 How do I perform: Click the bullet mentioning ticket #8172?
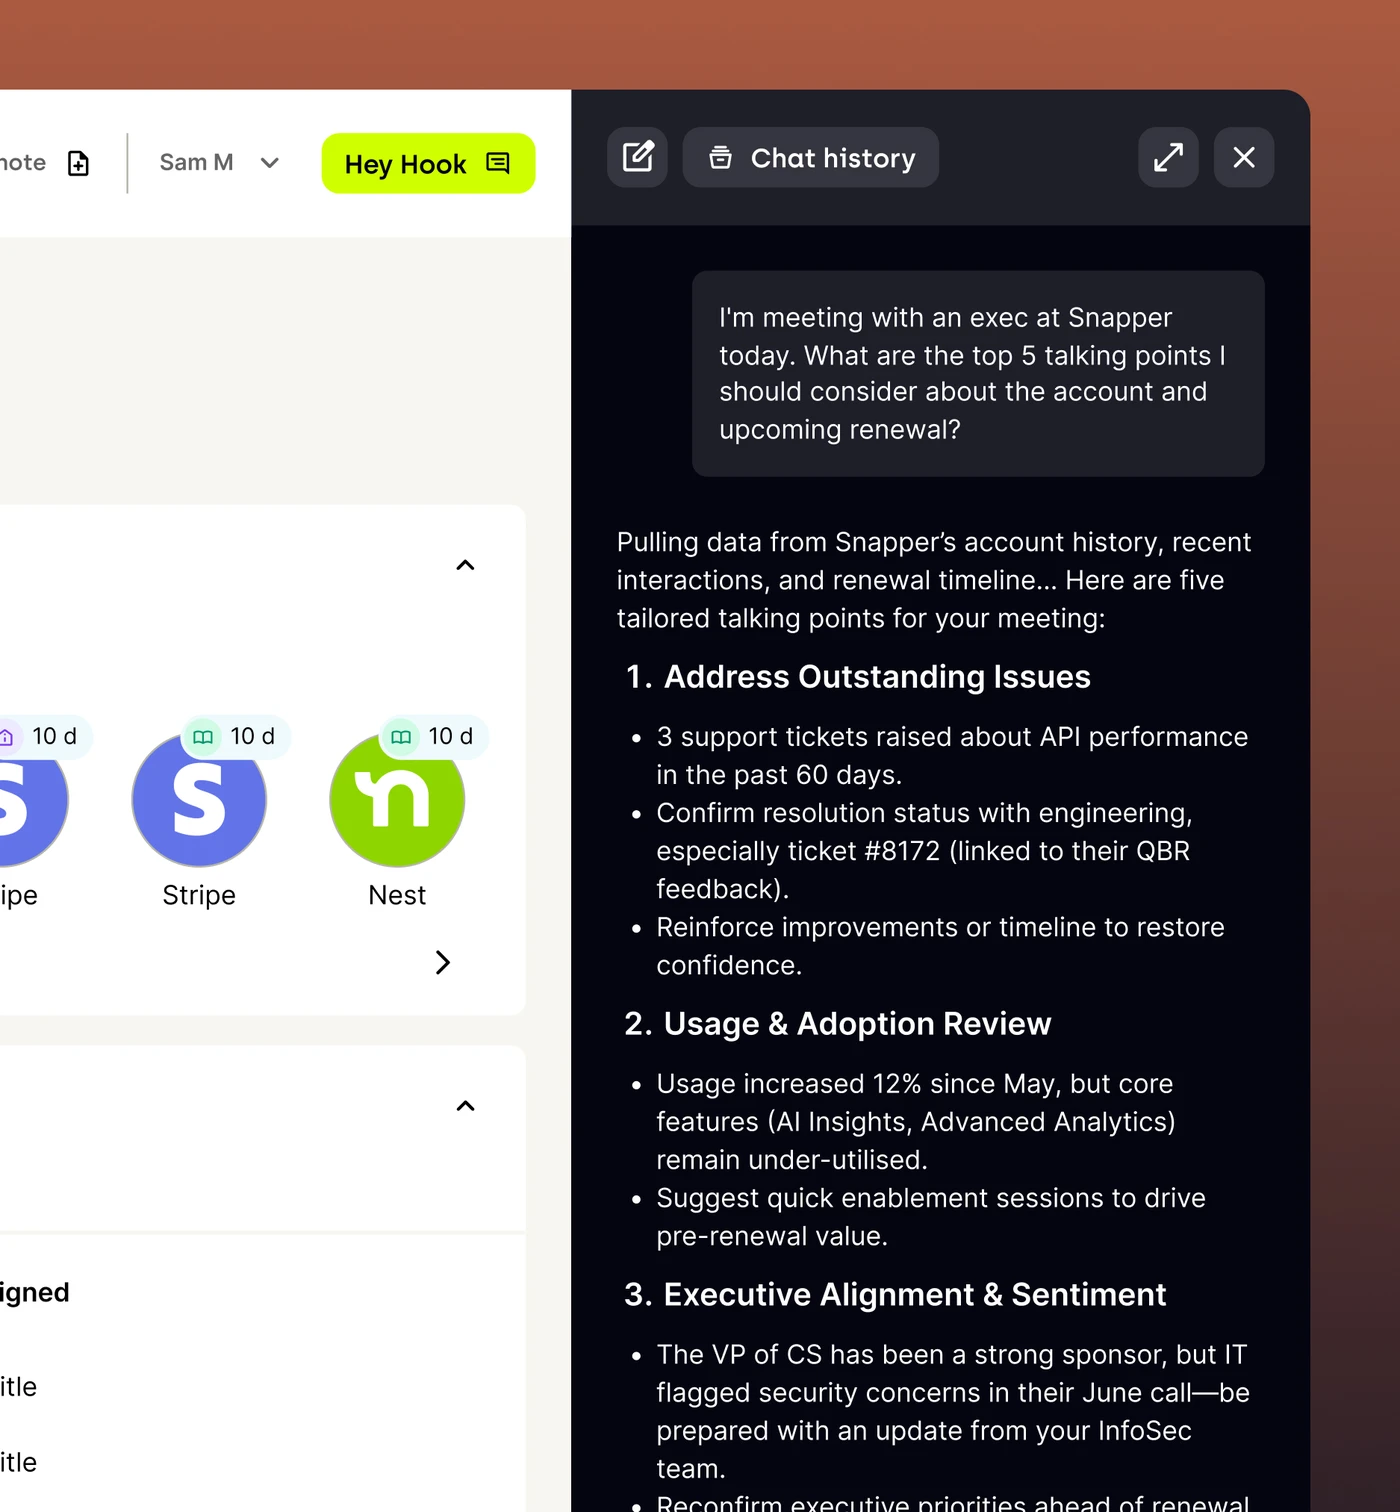(x=924, y=851)
